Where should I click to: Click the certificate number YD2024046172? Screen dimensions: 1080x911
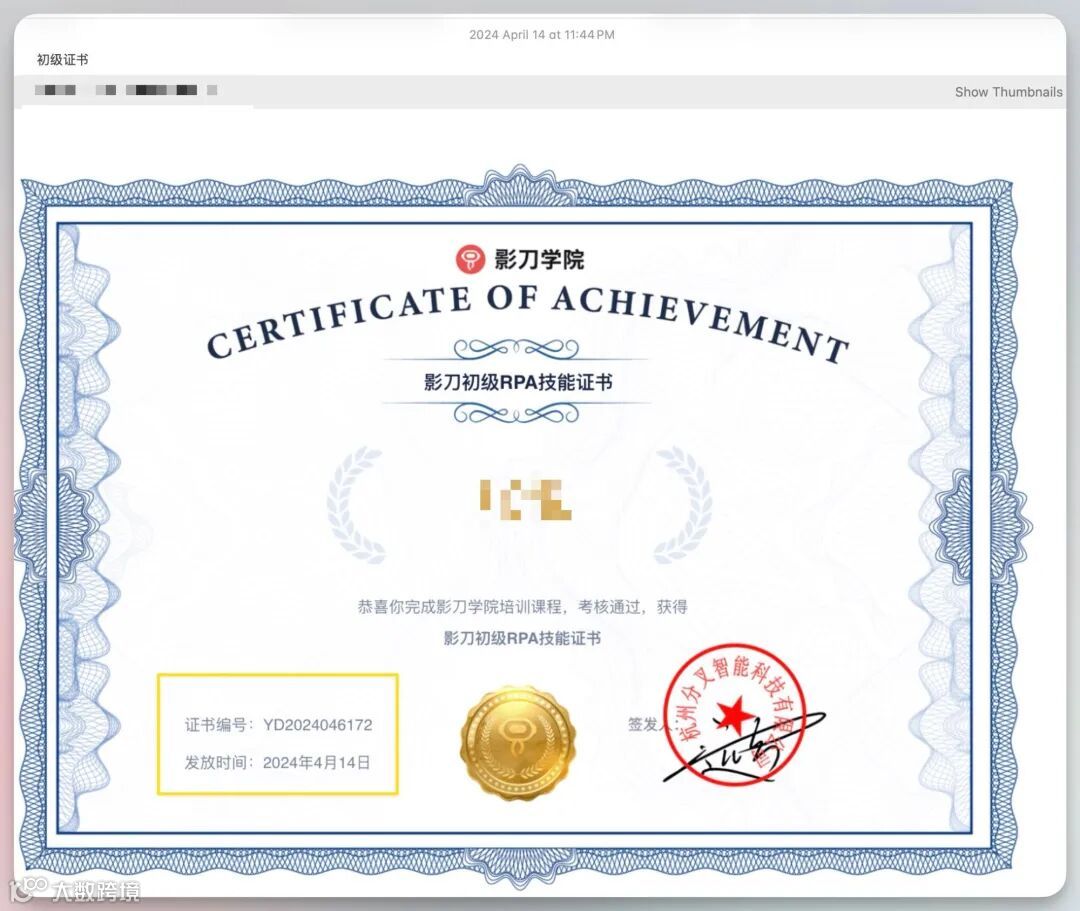pos(318,724)
